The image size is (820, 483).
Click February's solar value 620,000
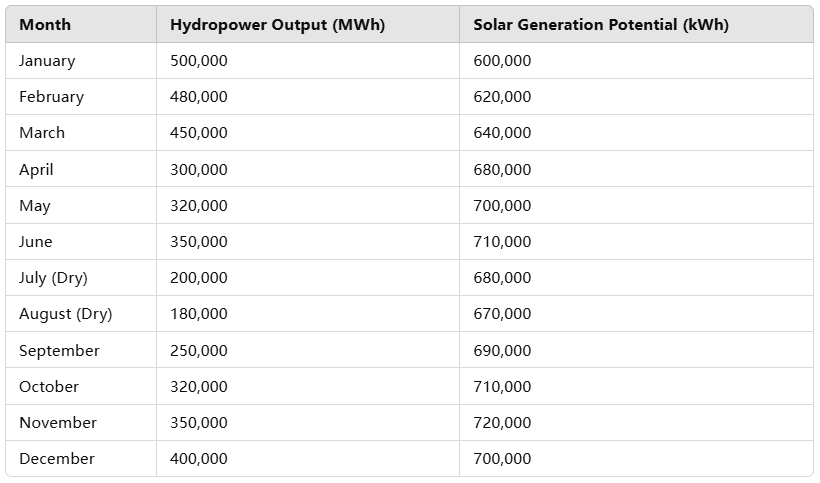coord(502,97)
